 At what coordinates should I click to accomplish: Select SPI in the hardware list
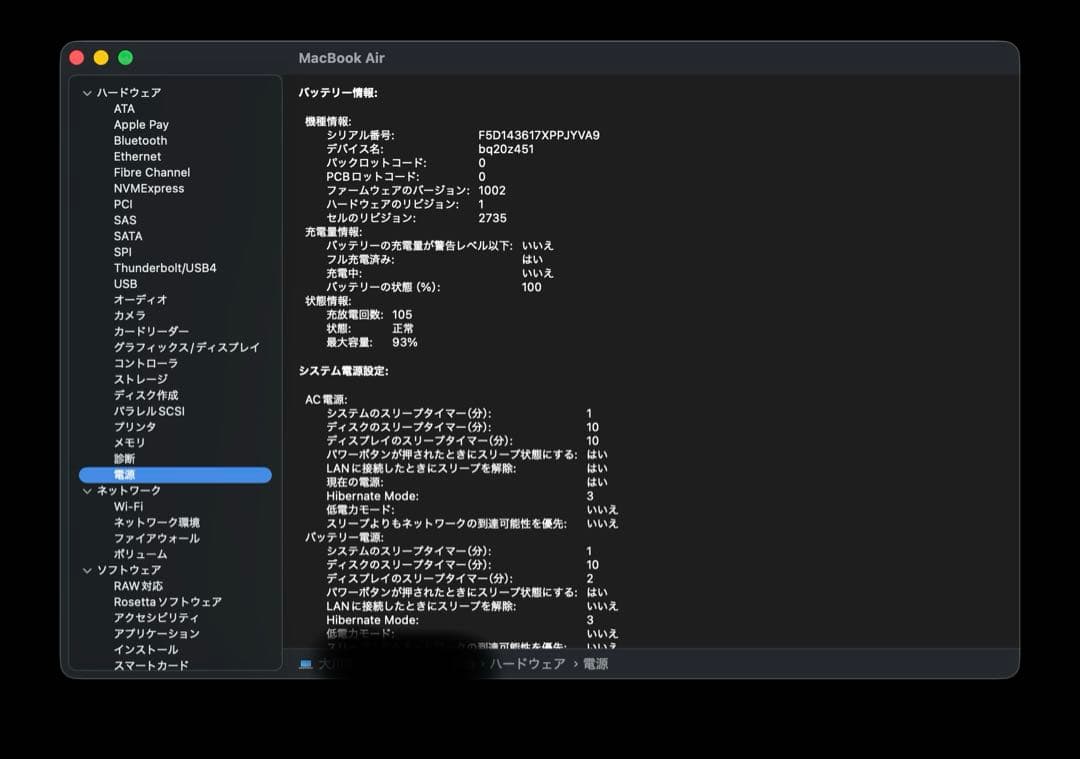[x=122, y=251]
